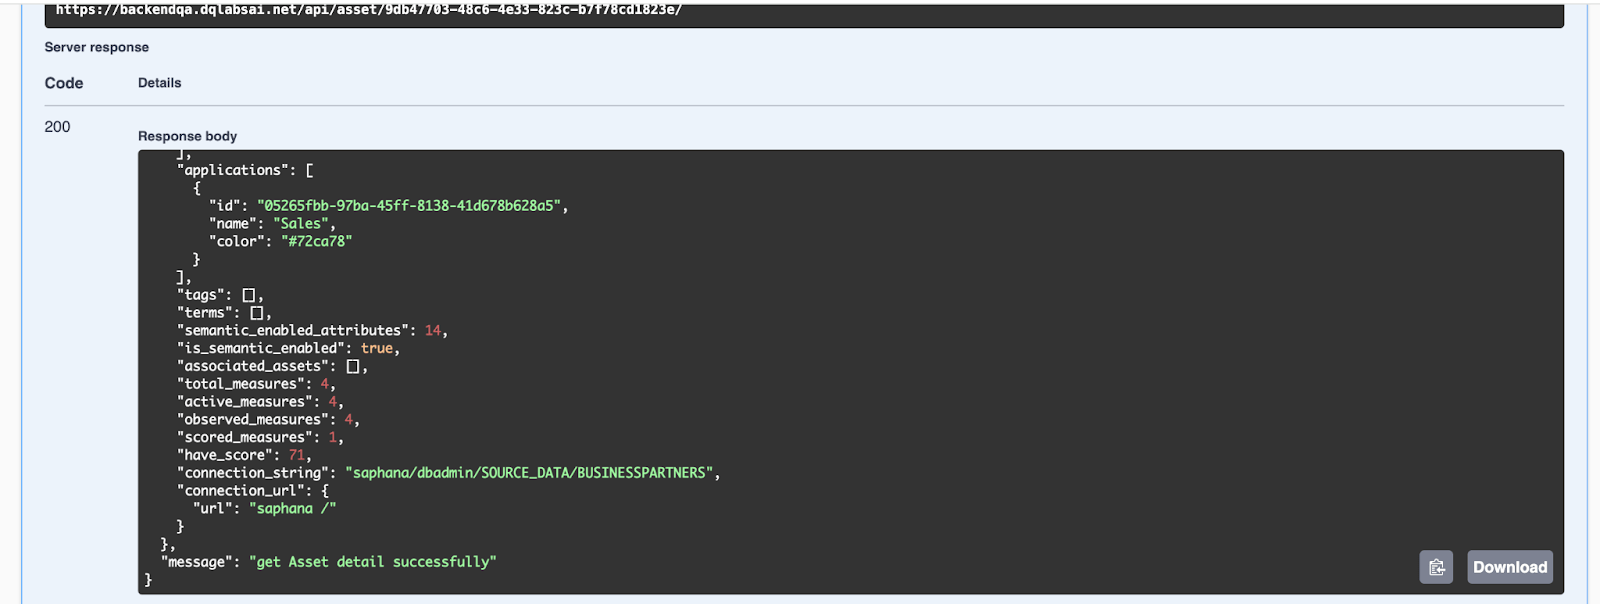
Task: Click the connection_string value text
Action: pos(530,473)
